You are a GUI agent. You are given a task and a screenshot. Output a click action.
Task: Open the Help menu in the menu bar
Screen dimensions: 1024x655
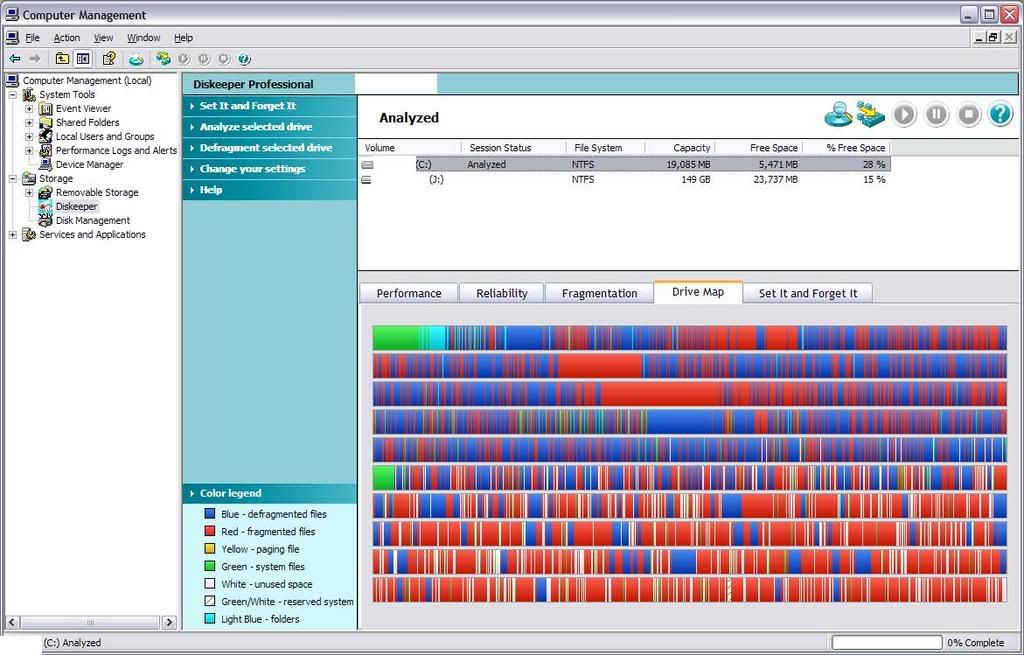(184, 38)
